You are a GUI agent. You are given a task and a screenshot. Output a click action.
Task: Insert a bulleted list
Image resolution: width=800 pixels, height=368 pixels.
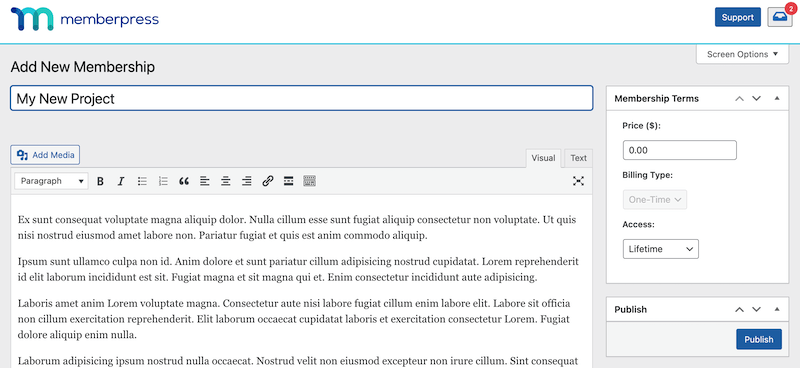[x=142, y=181]
